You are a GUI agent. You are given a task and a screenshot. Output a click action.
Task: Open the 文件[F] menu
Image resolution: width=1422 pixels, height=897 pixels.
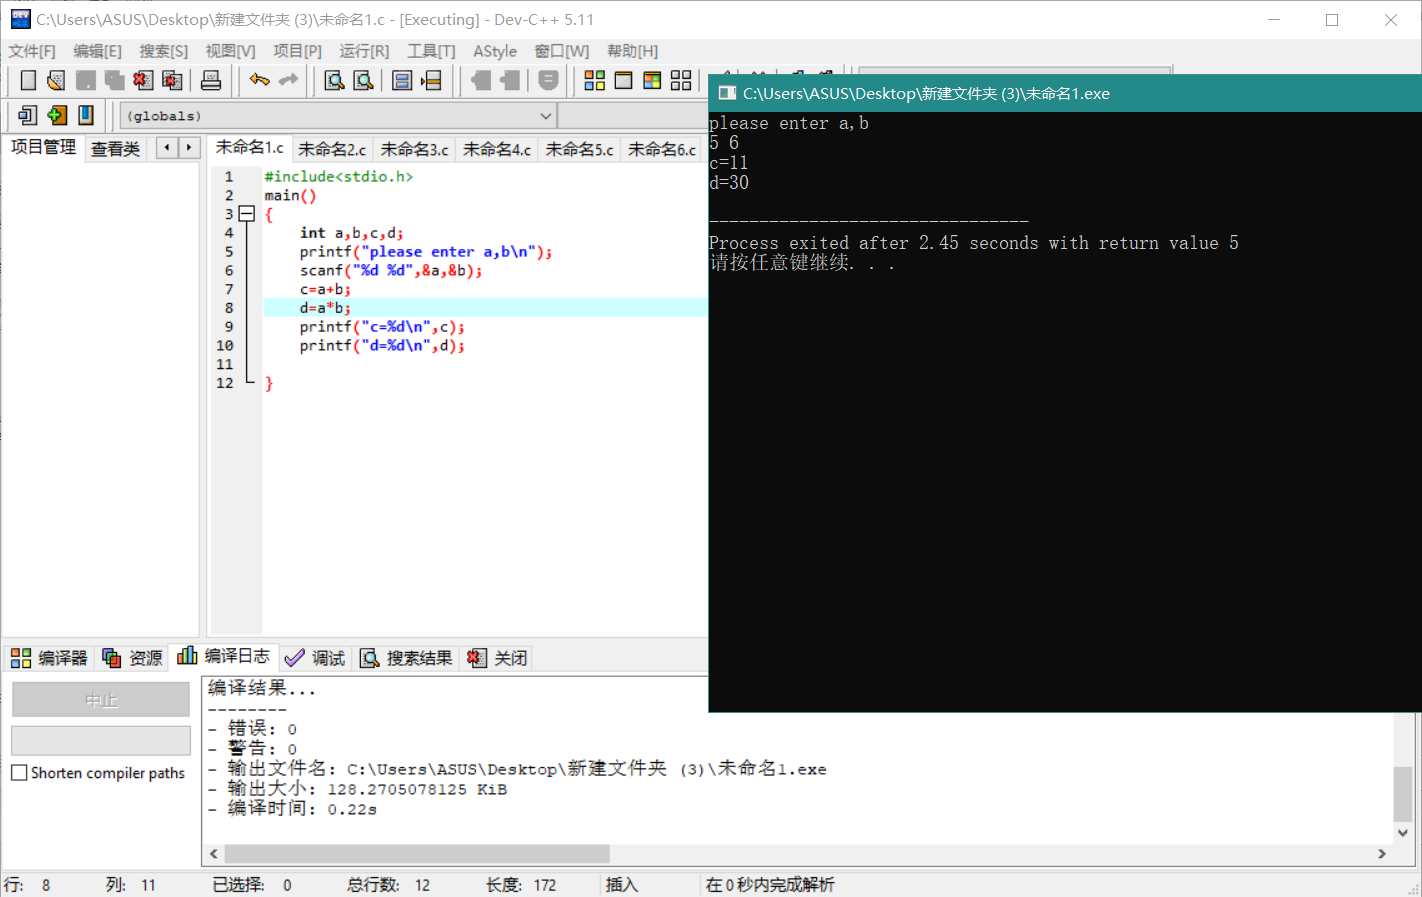32,51
